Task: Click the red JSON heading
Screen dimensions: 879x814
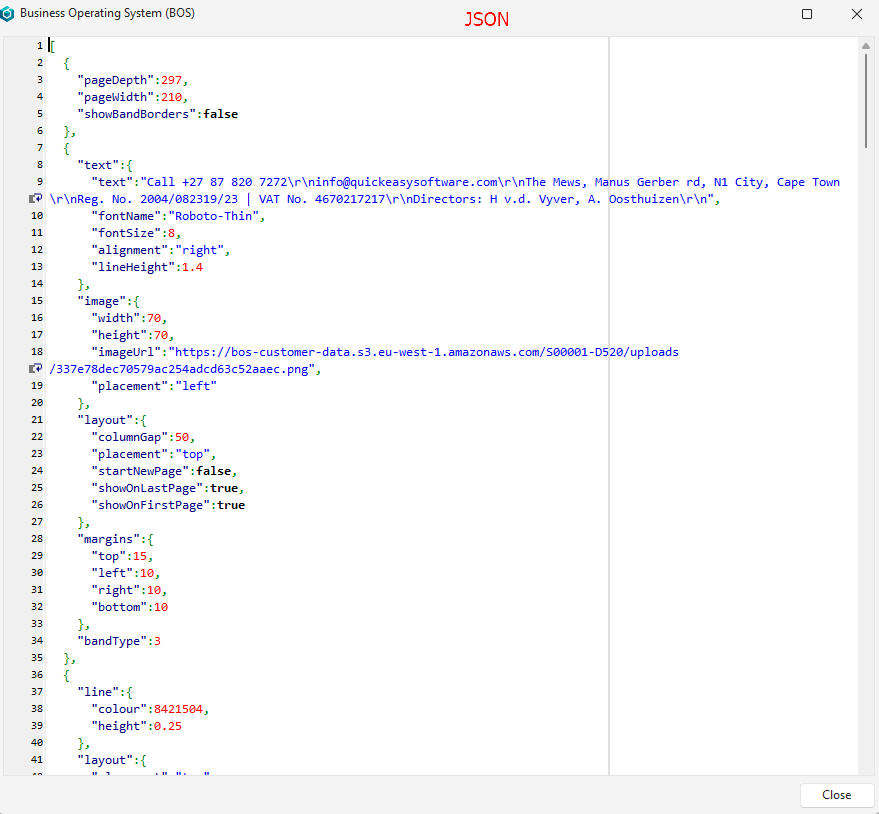Action: click(487, 19)
